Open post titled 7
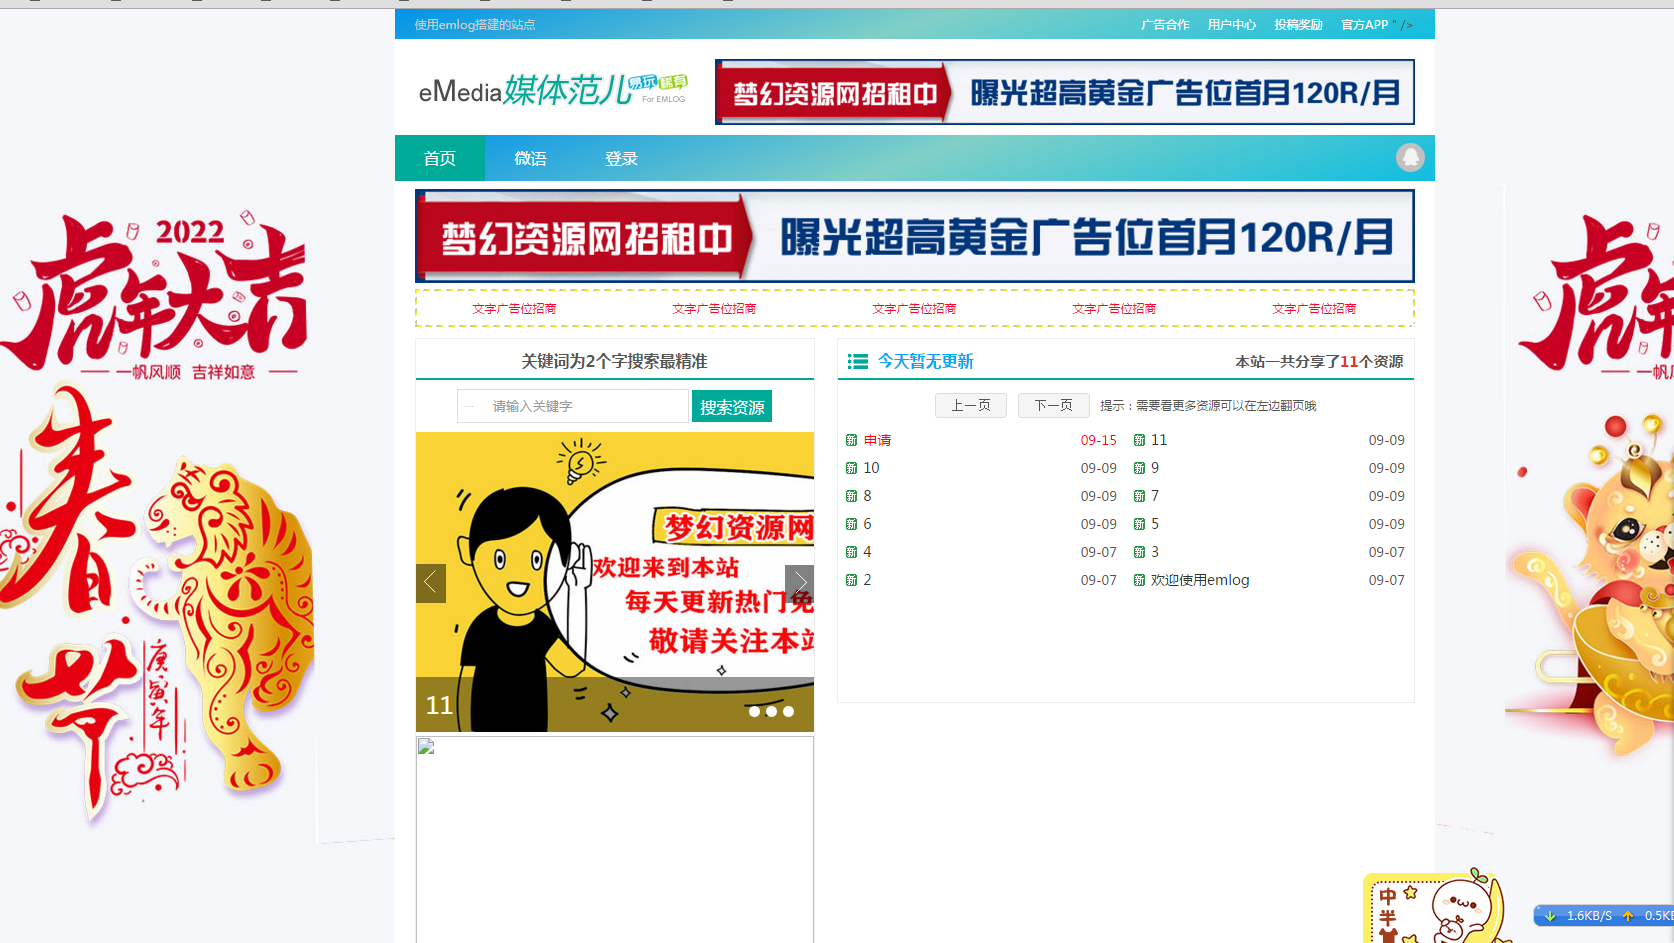The image size is (1674, 943). [x=1155, y=496]
